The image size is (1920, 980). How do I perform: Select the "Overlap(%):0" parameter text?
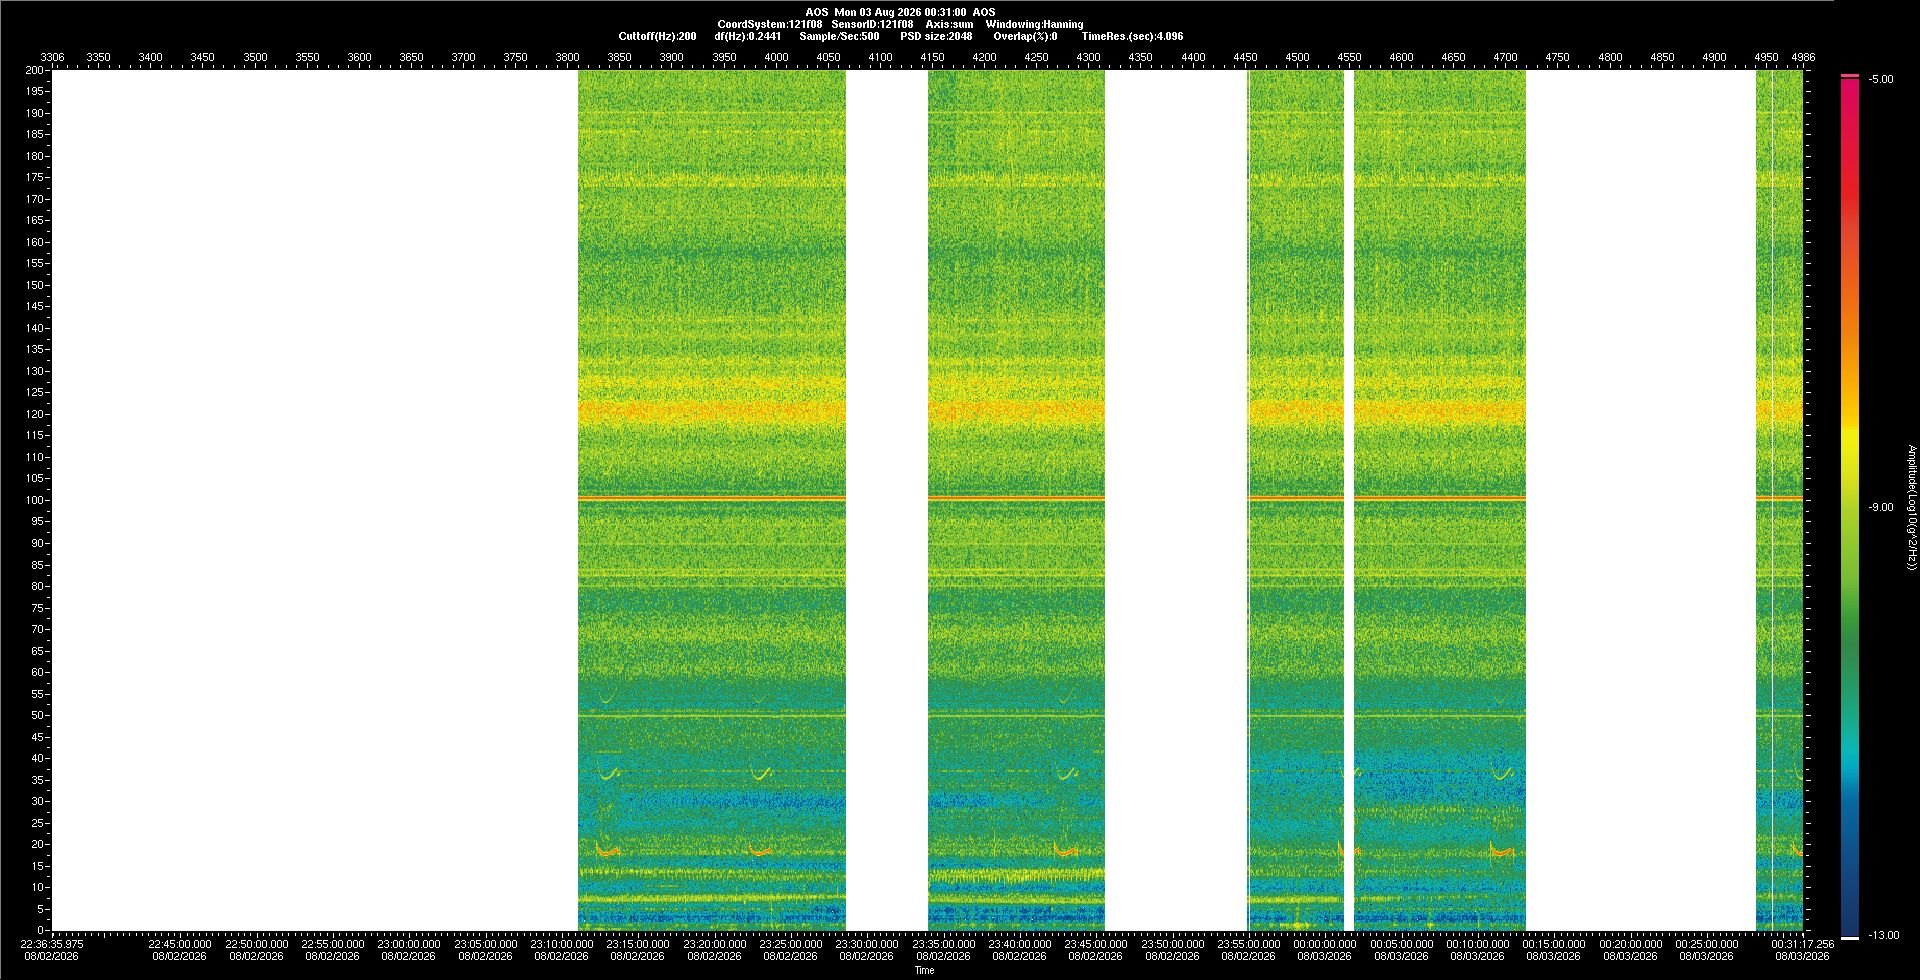[x=1025, y=36]
